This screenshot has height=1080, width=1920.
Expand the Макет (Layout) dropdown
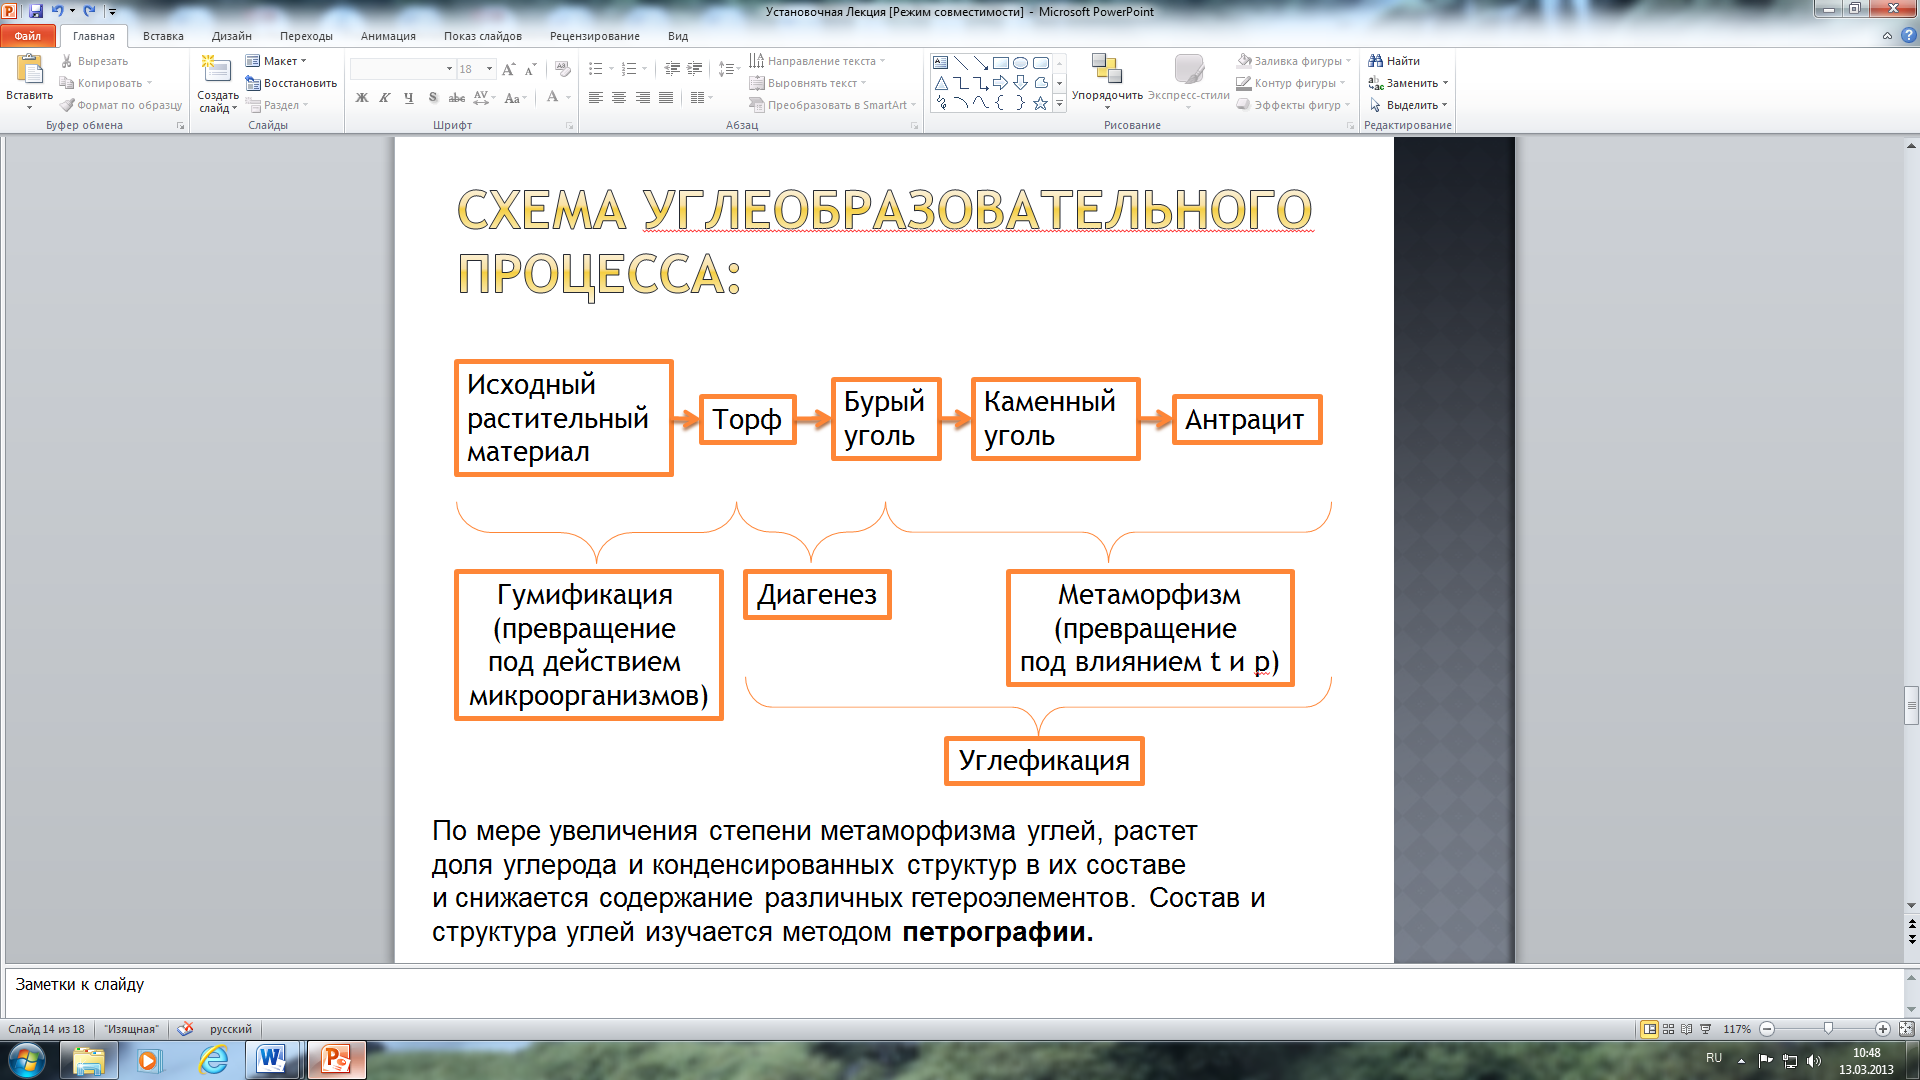tap(282, 61)
